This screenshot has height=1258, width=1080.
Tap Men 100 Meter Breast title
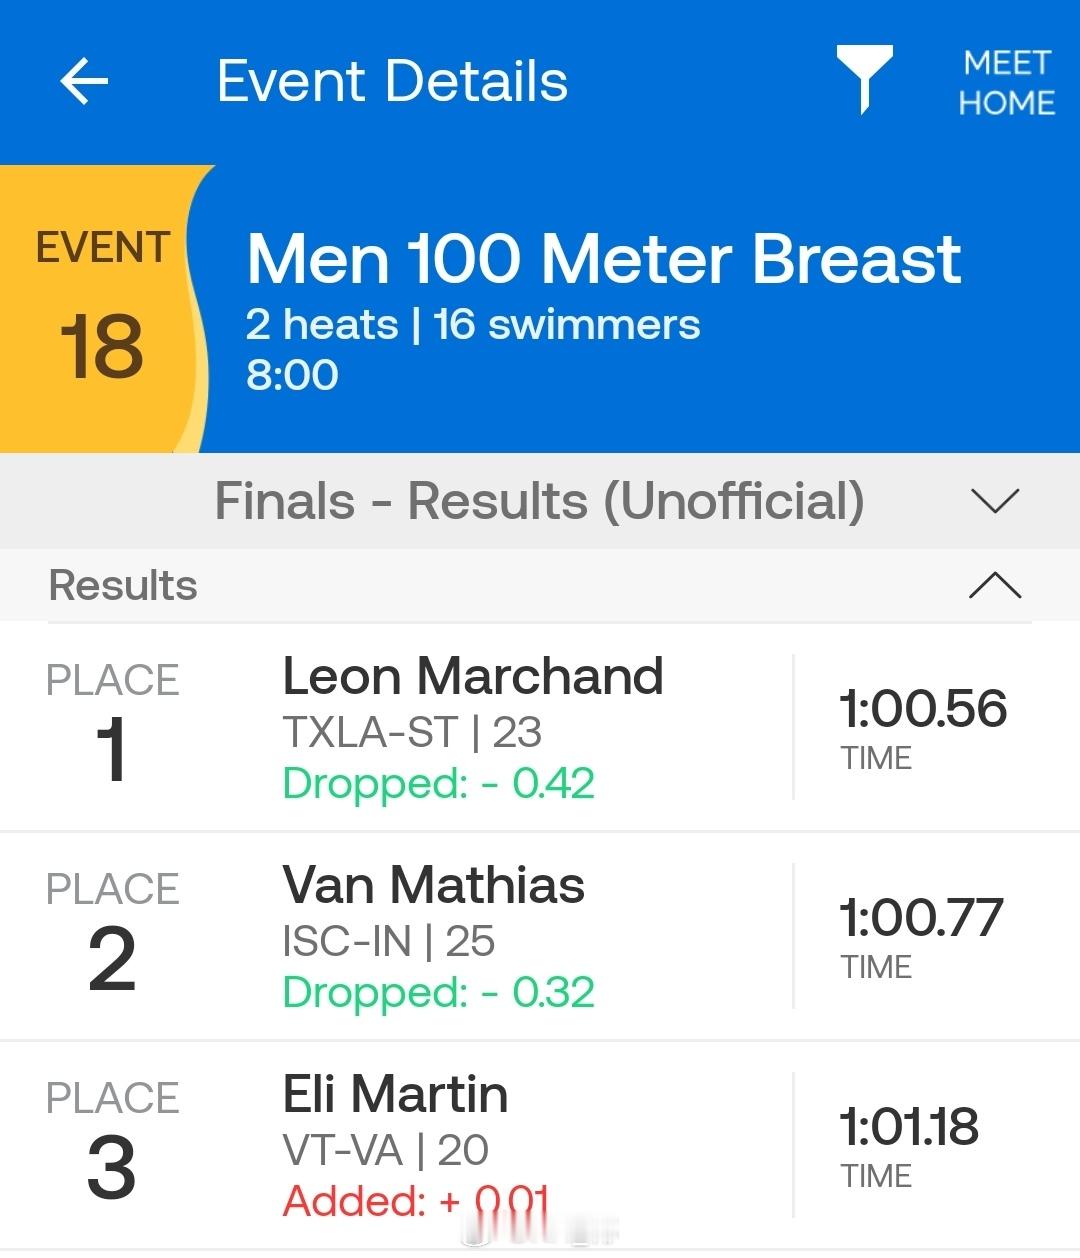coord(603,259)
